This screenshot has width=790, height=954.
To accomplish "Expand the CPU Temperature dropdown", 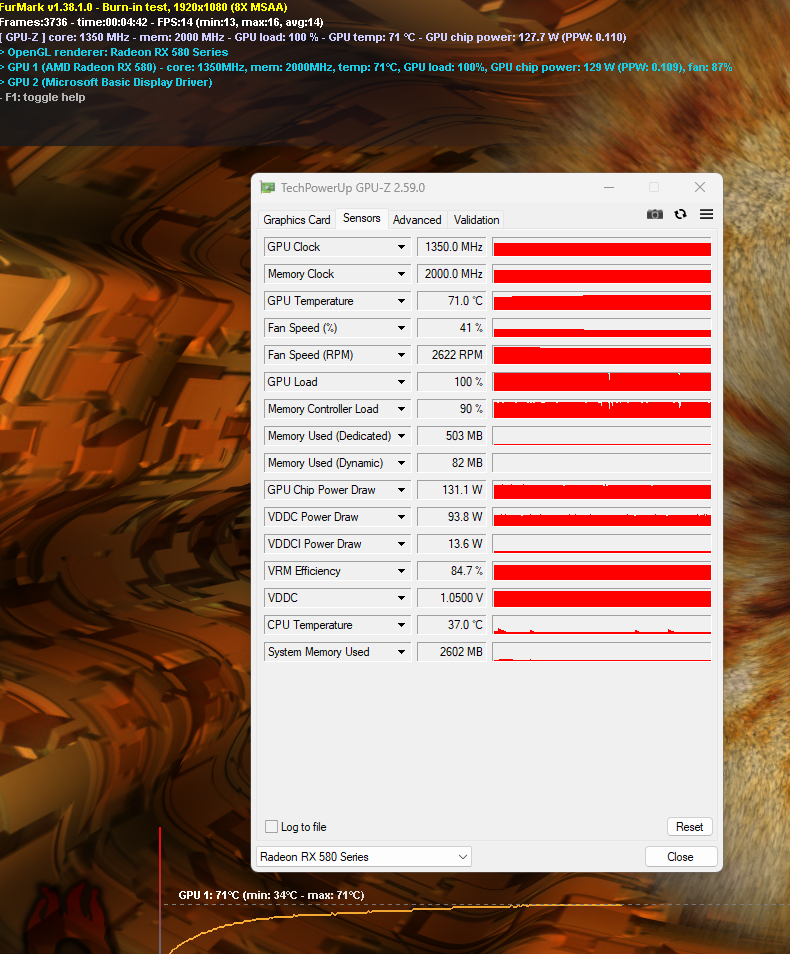I will tap(401, 625).
